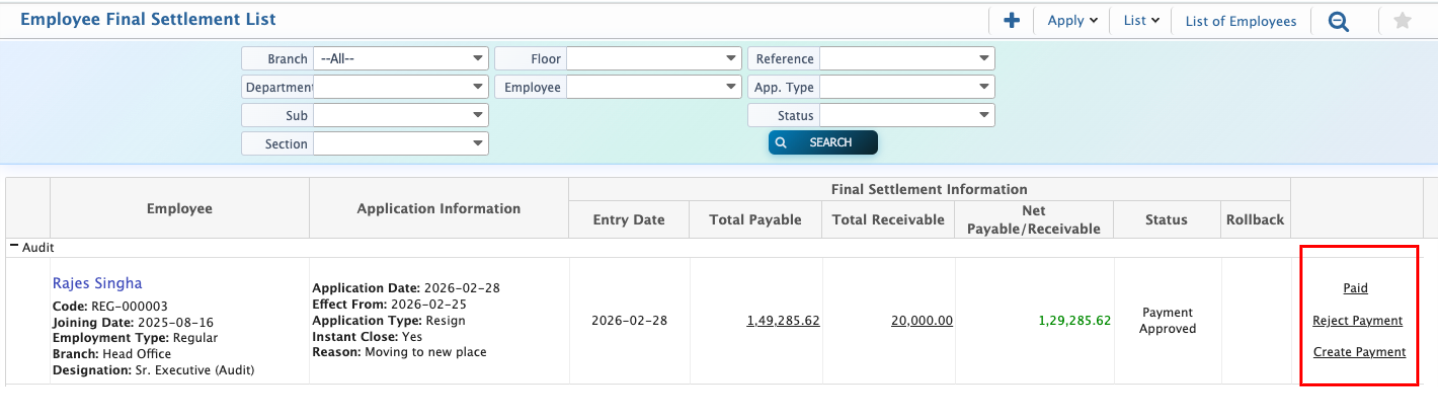The width and height of the screenshot is (1438, 419).
Task: Open the Employee filter dropdown
Action: [x=654, y=87]
